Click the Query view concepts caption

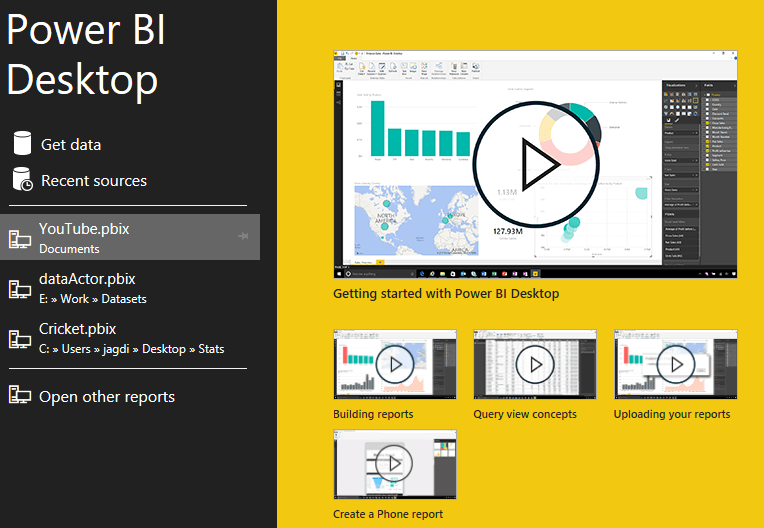point(525,414)
